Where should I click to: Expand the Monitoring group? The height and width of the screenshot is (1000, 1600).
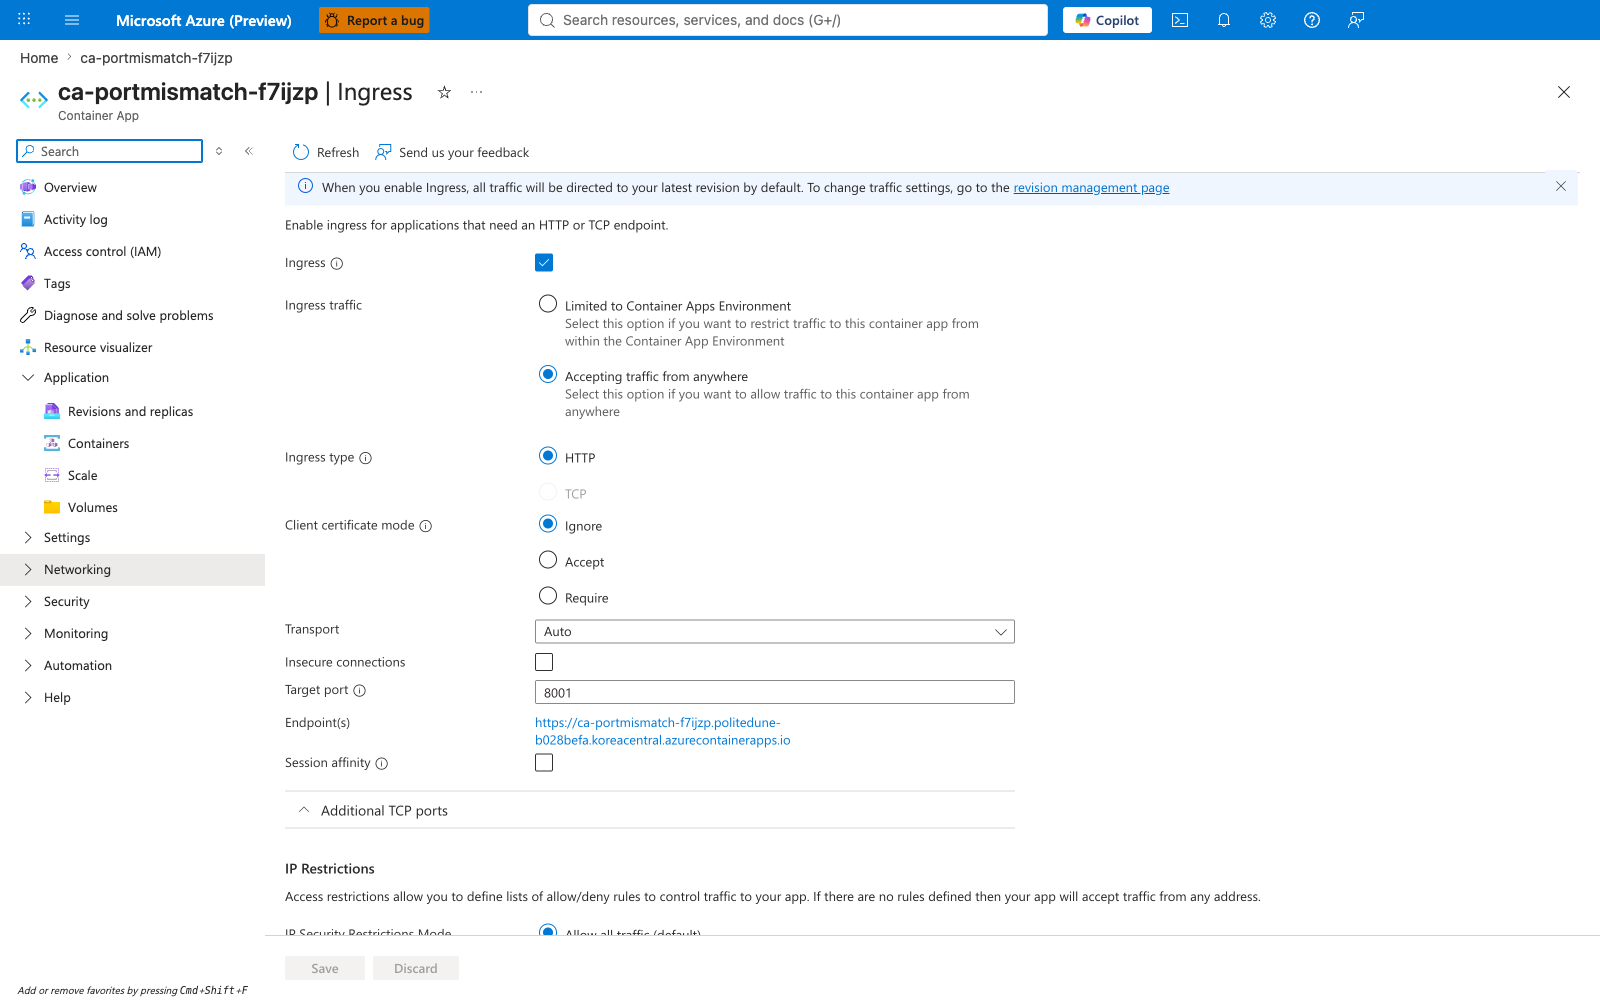[x=28, y=634]
